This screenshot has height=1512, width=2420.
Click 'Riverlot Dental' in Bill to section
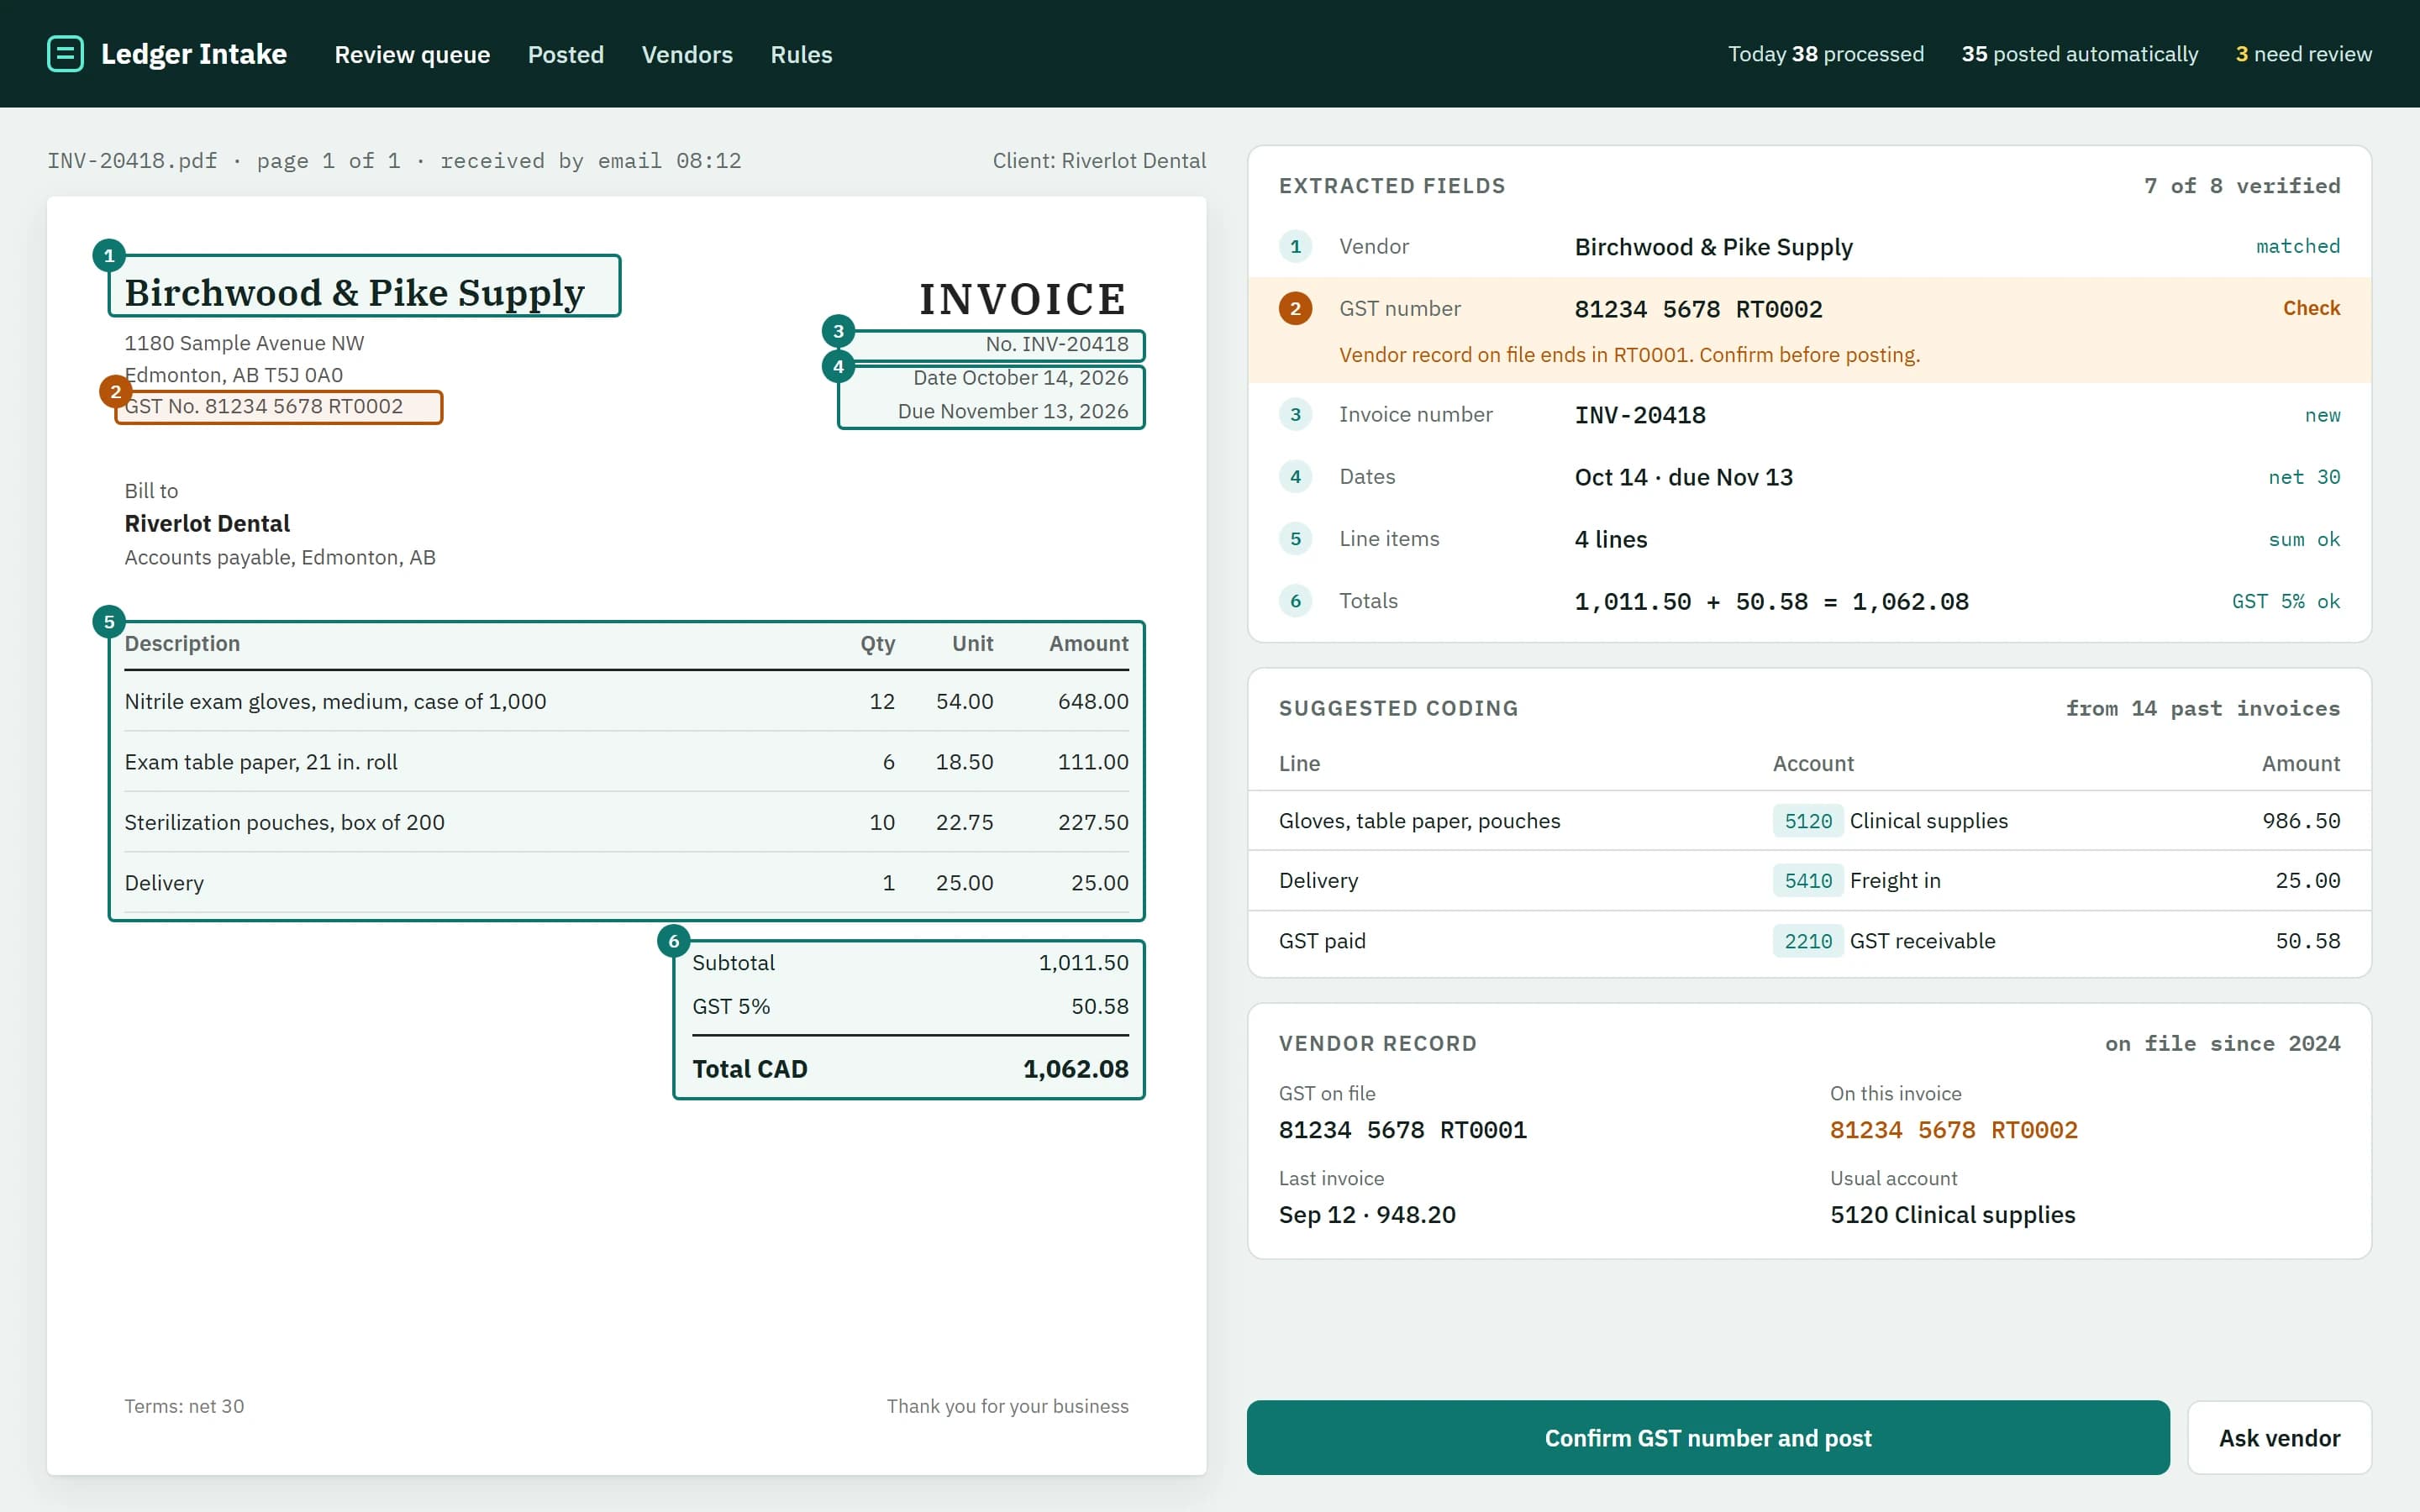coord(207,523)
